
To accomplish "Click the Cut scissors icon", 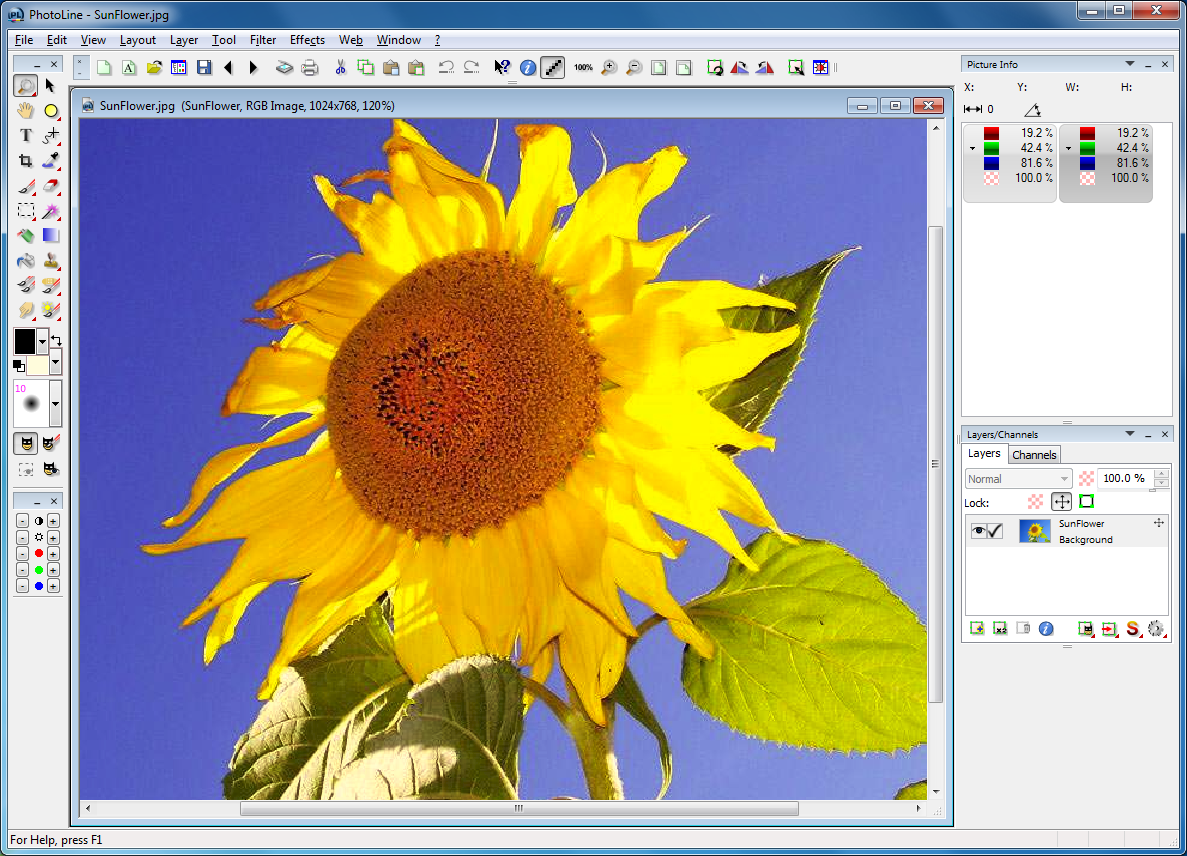I will [x=340, y=67].
